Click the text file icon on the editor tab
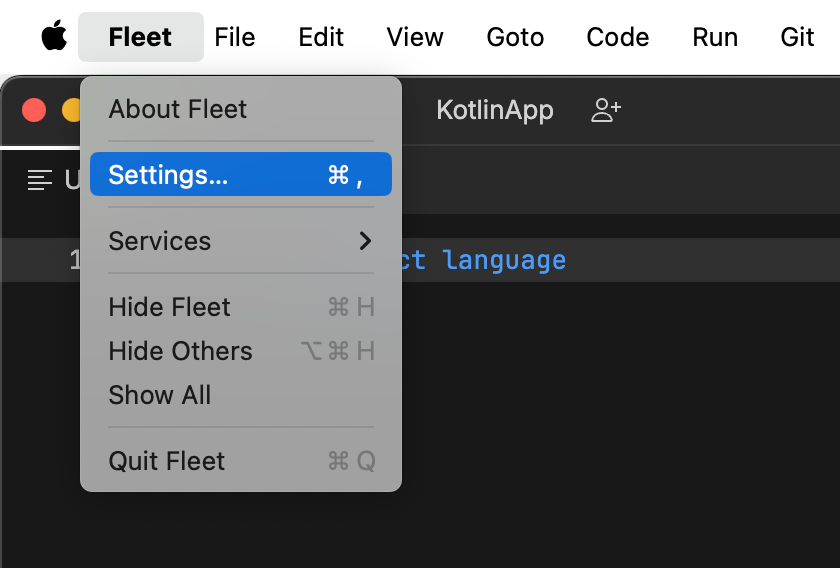The width and height of the screenshot is (840, 568). (x=40, y=180)
